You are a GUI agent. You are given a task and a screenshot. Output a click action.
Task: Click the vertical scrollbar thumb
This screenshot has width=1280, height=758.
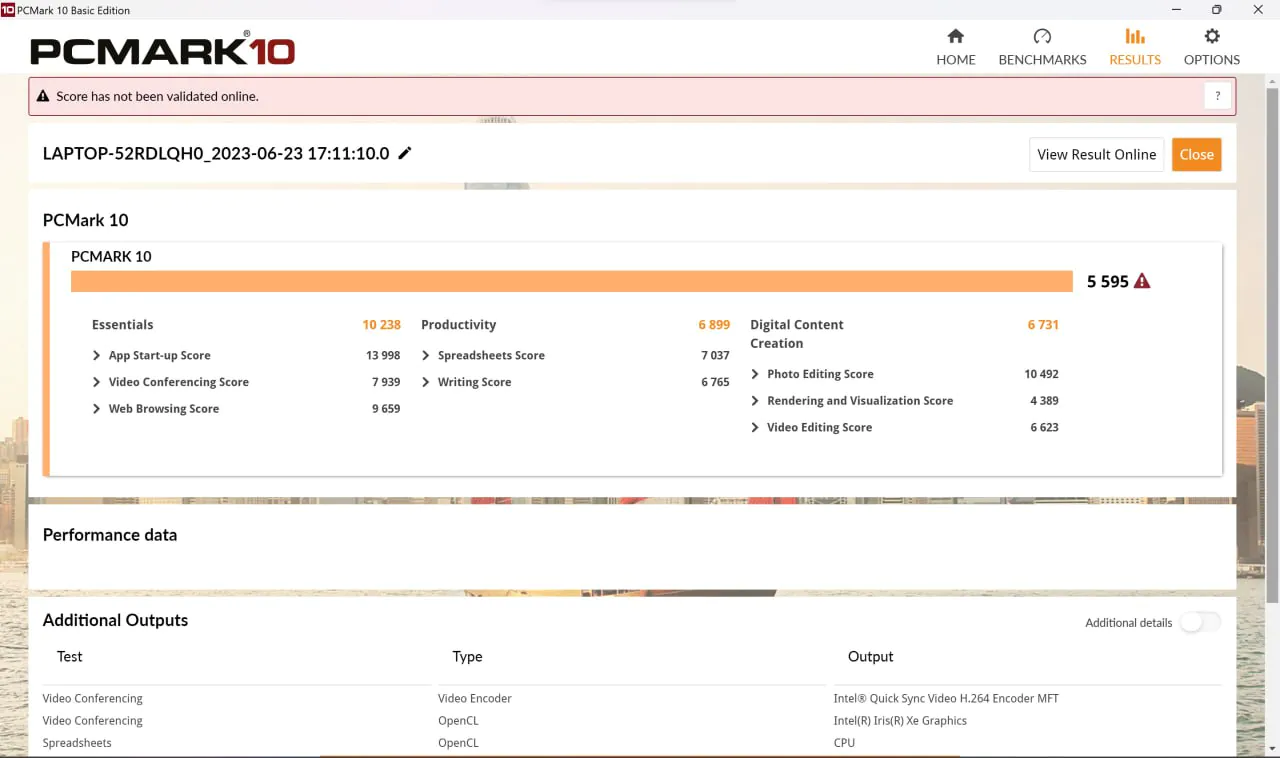(1272, 345)
